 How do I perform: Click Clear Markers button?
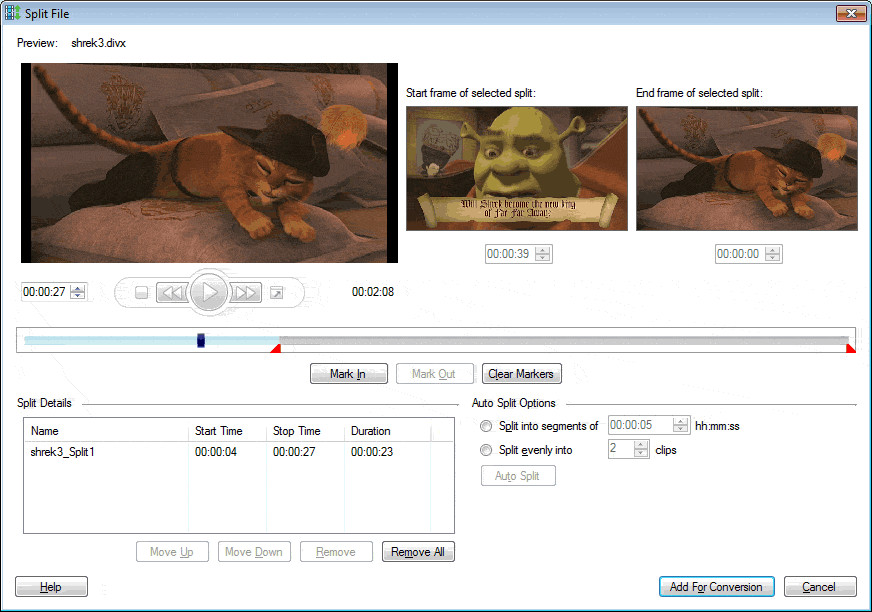click(521, 374)
